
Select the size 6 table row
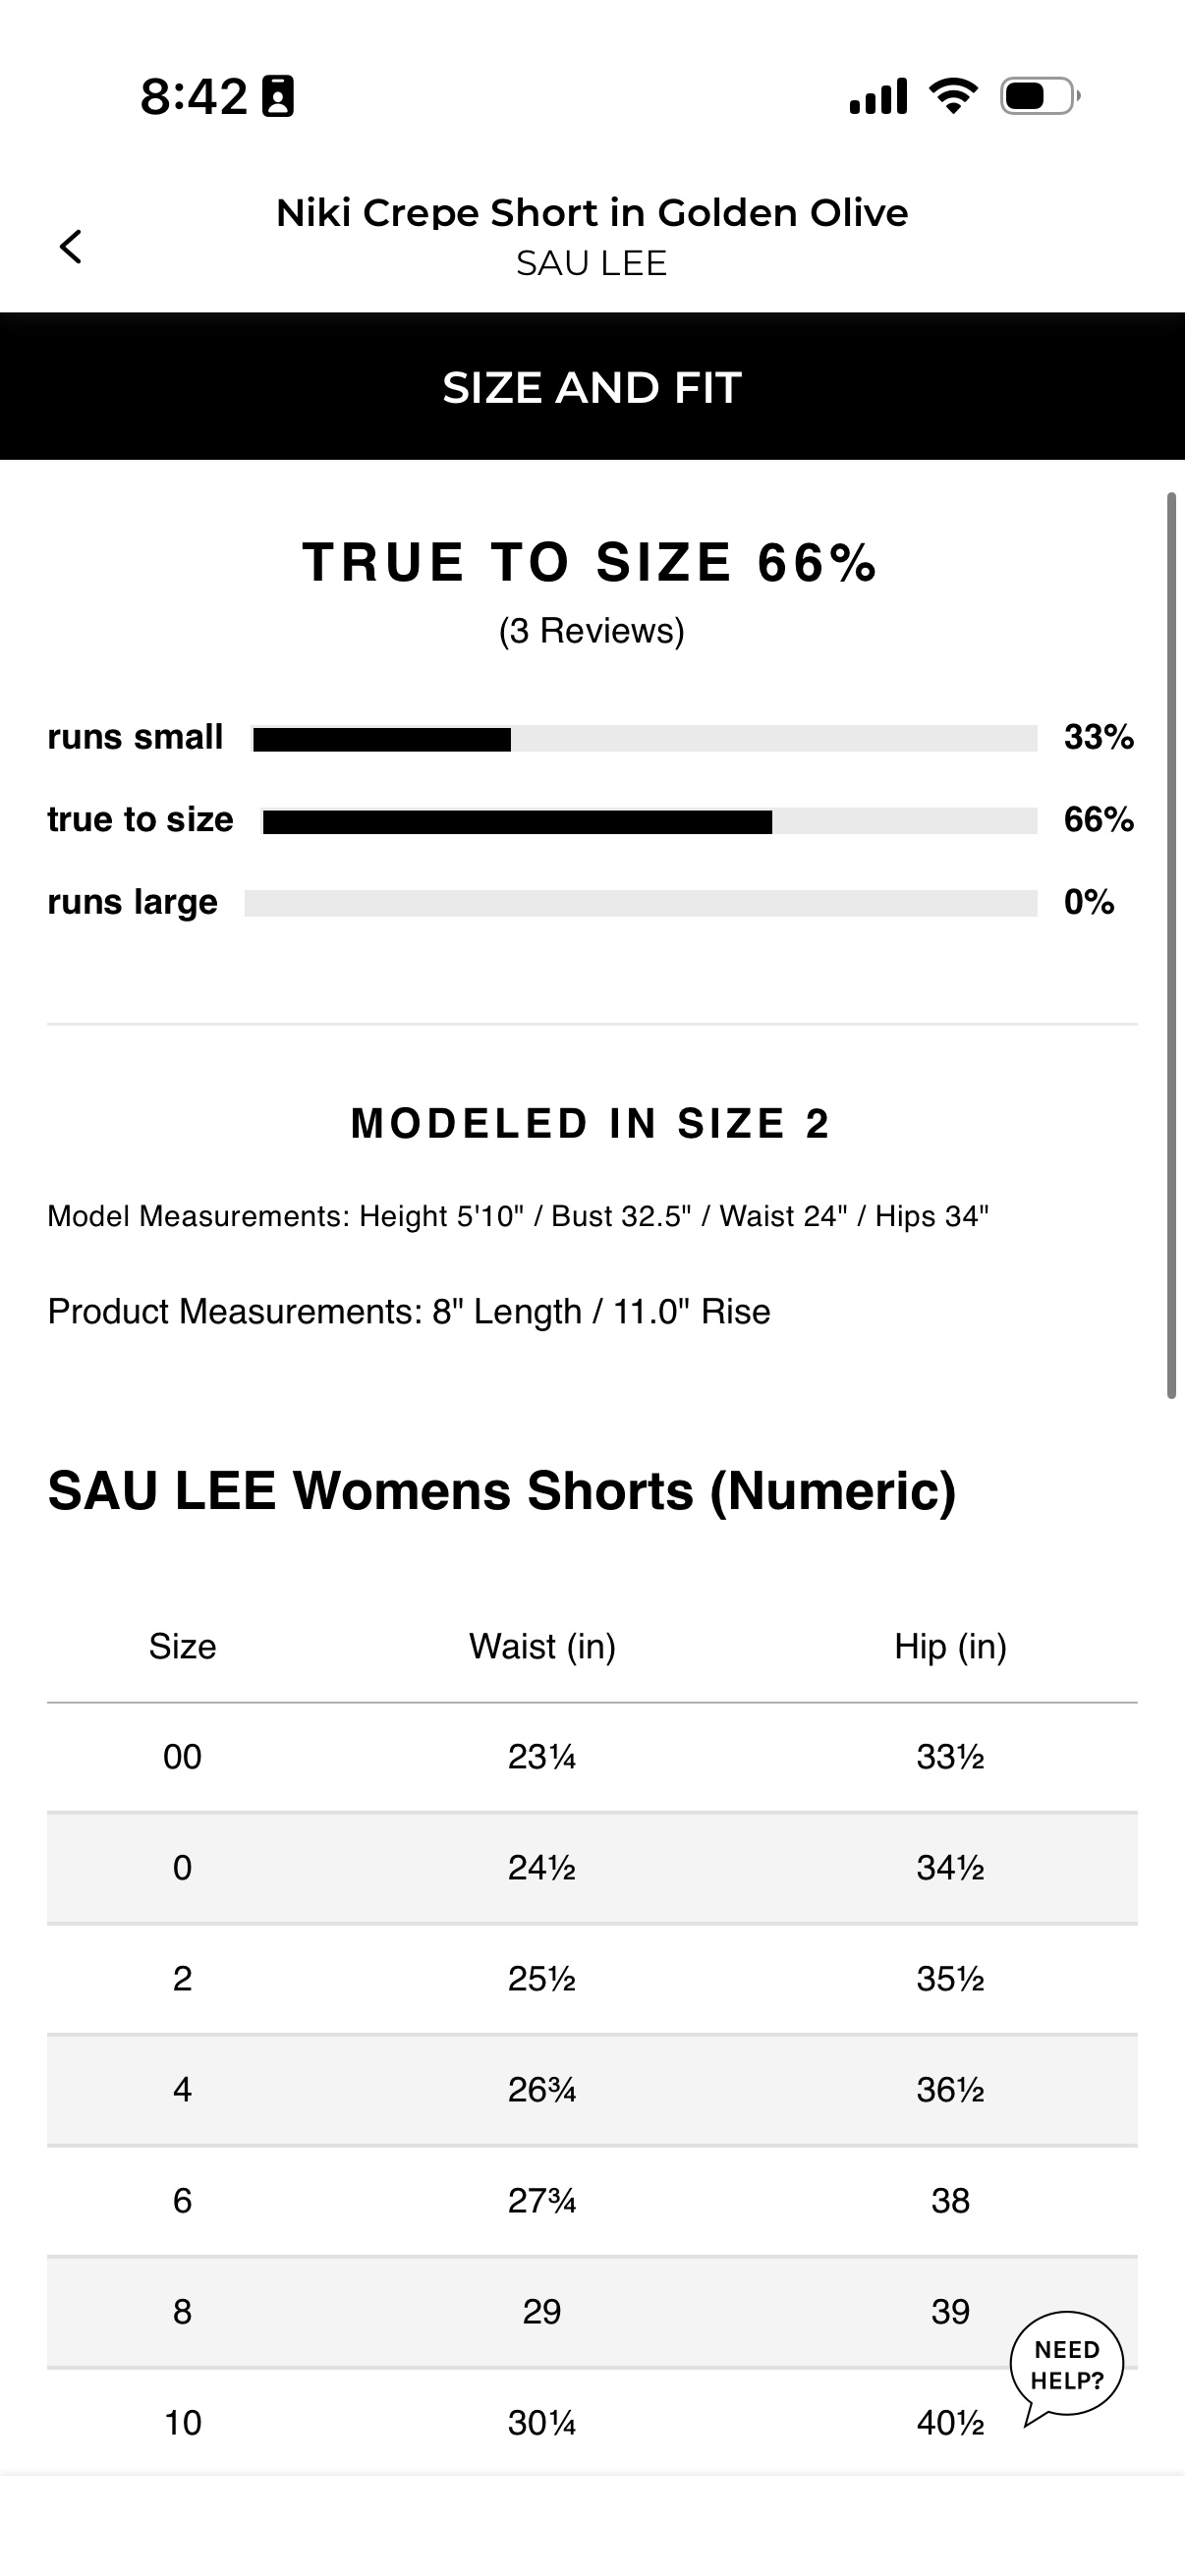point(592,2201)
